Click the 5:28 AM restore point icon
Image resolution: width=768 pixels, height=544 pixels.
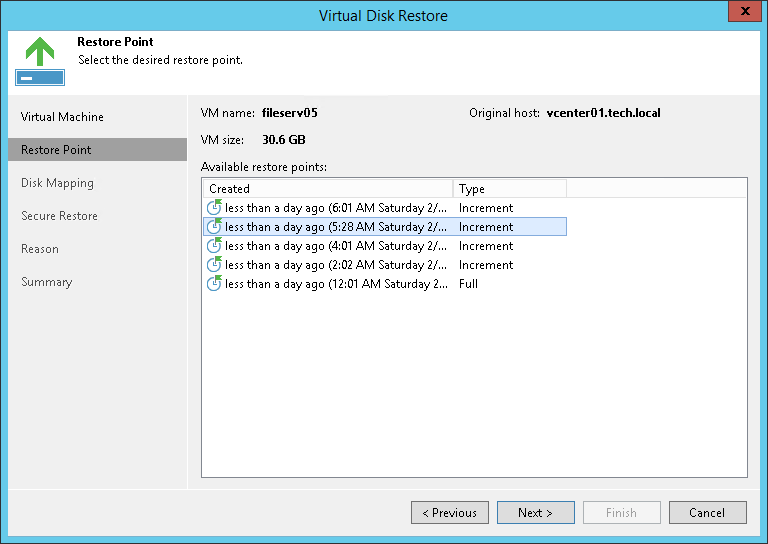pos(214,227)
